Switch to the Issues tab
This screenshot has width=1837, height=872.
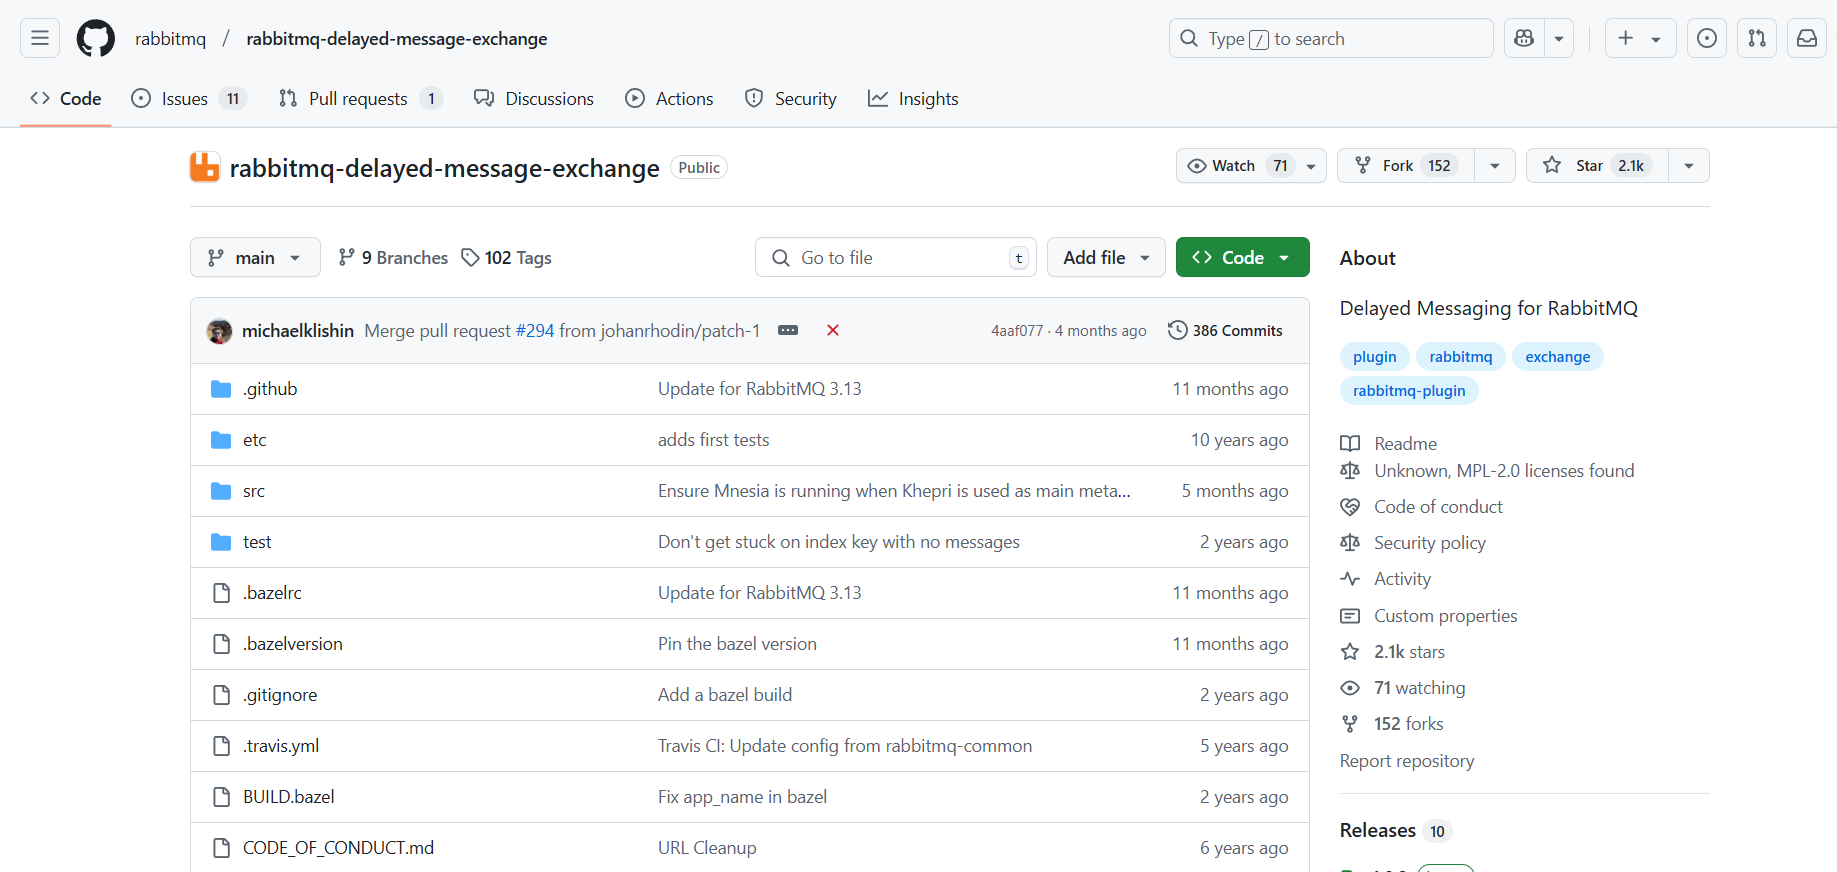(x=187, y=99)
